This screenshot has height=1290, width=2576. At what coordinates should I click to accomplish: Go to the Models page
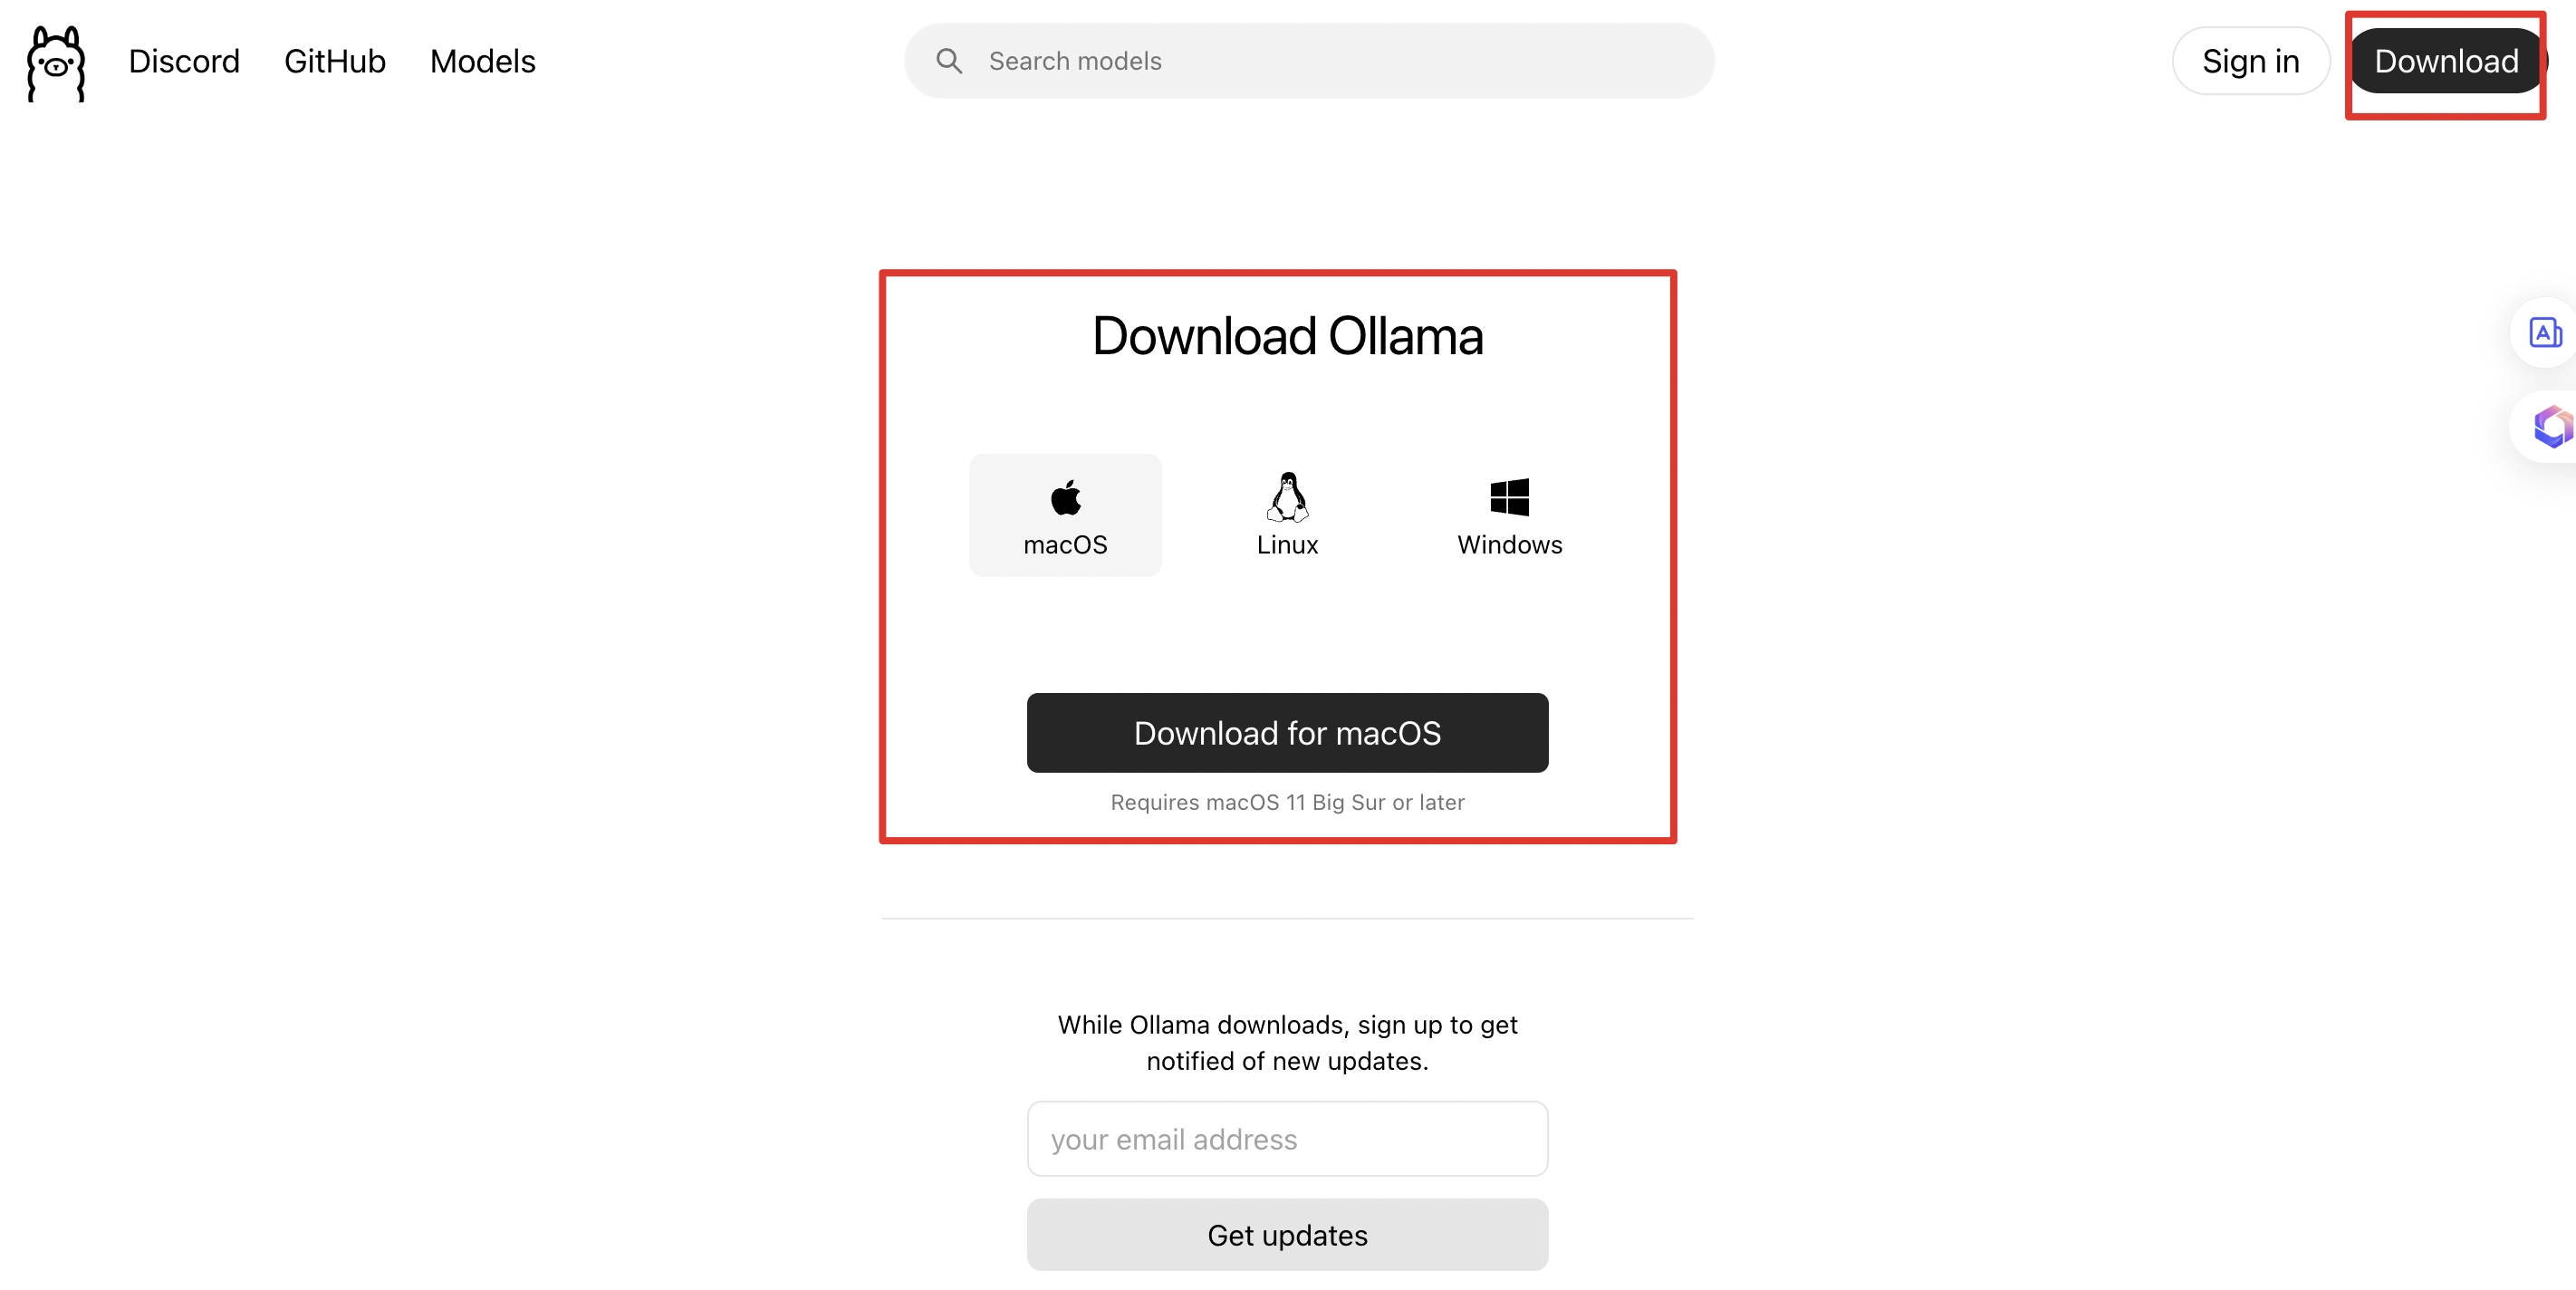483,61
